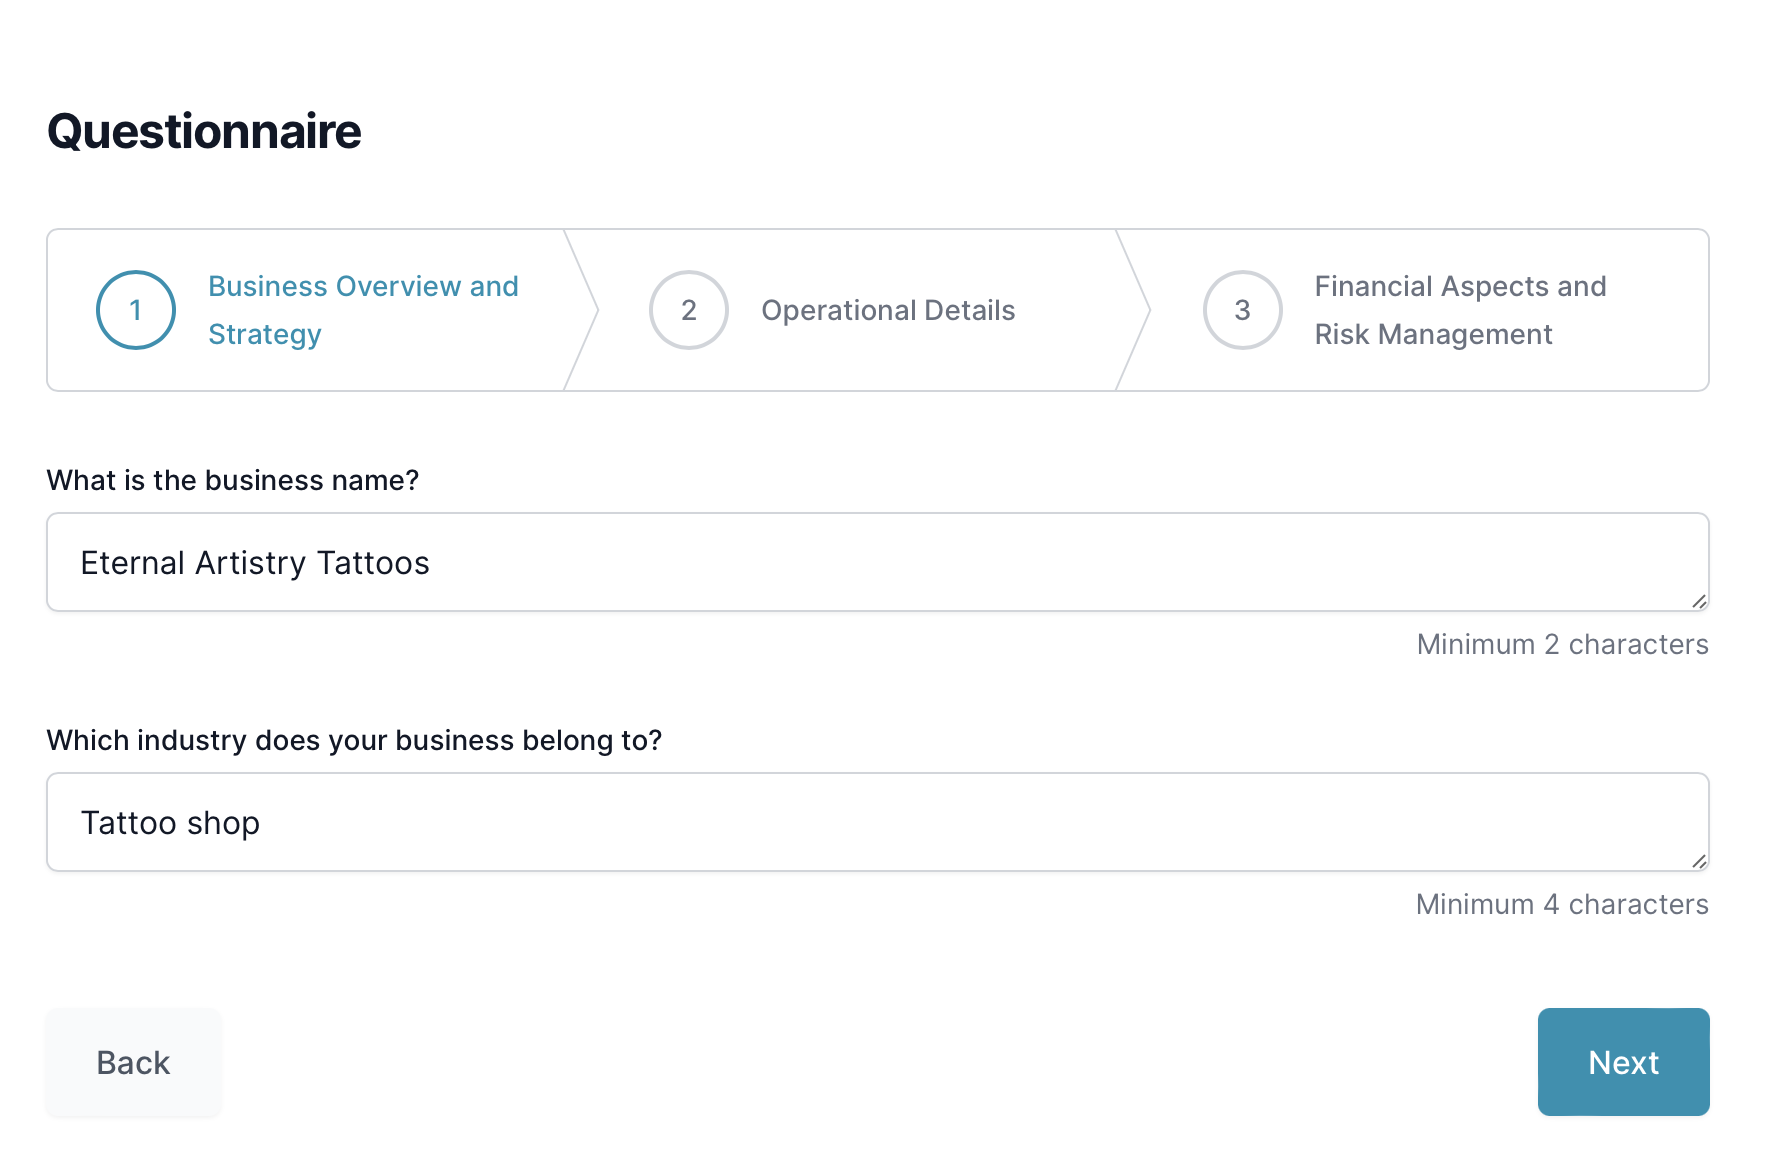Screen dimensions: 1780x1172
Task: Click arrow divider after Operational Details step
Action: [1134, 310]
